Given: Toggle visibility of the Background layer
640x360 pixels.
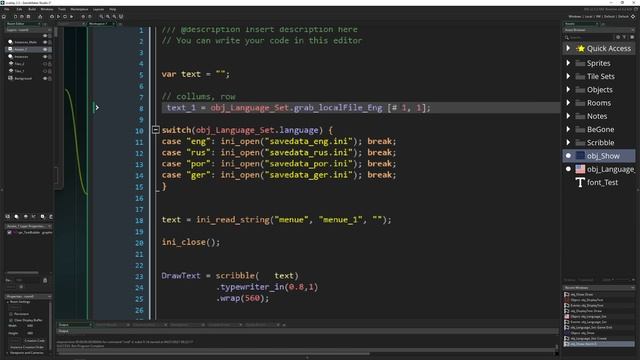Looking at the screenshot, I should pos(45,78).
